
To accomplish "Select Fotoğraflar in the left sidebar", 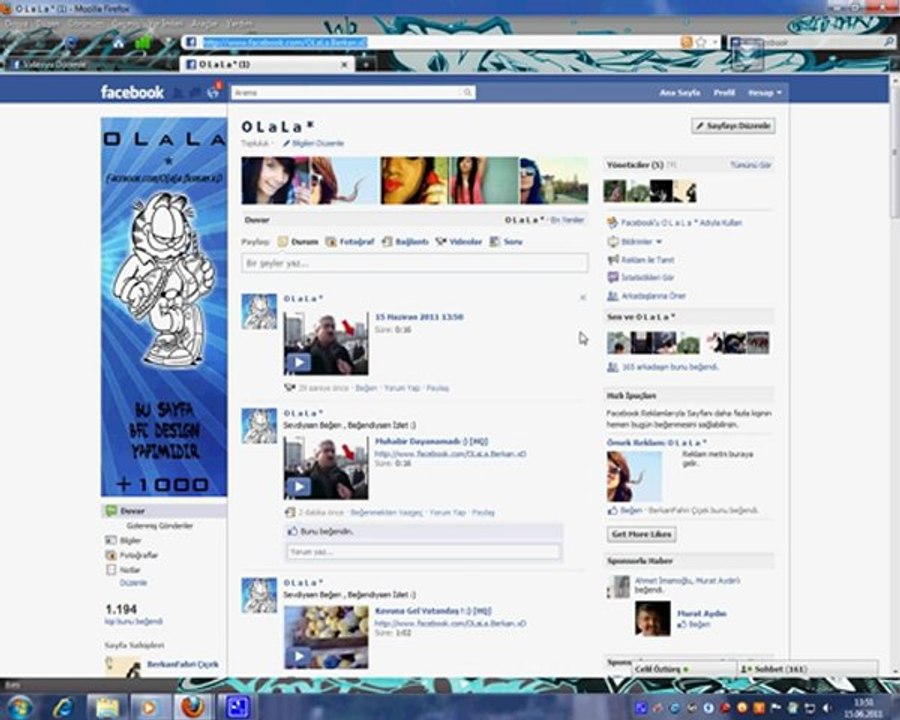I will pos(138,555).
